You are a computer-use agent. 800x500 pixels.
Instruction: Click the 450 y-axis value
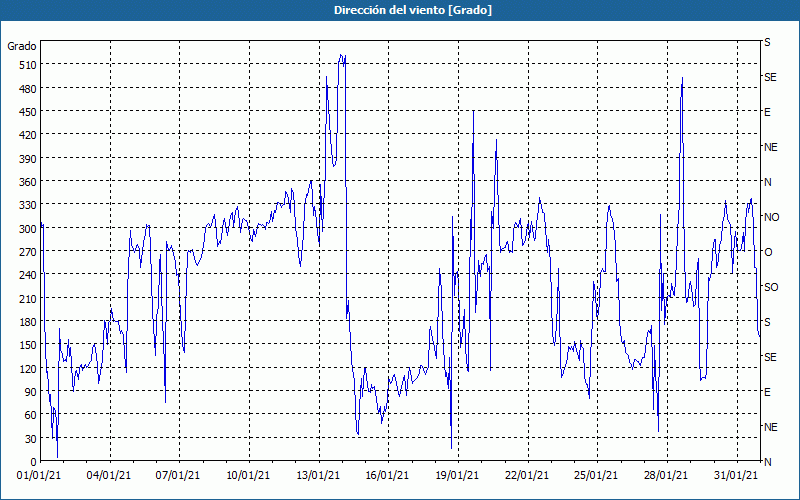[x=27, y=112]
